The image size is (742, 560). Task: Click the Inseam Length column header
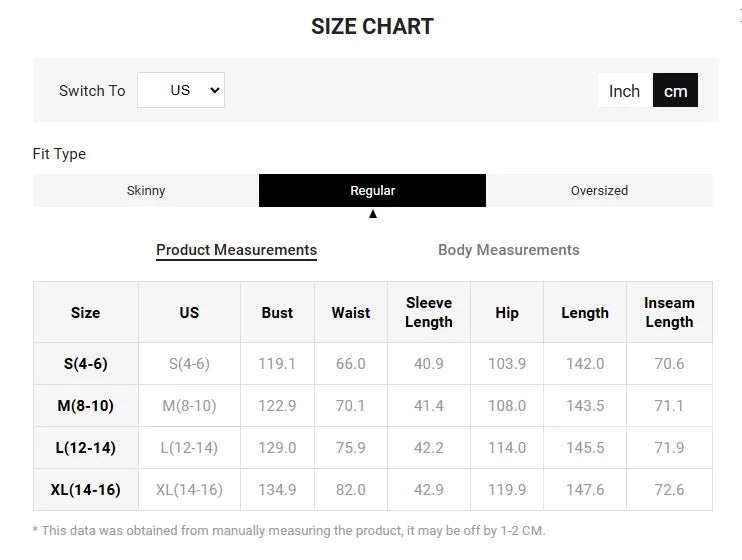click(x=669, y=313)
